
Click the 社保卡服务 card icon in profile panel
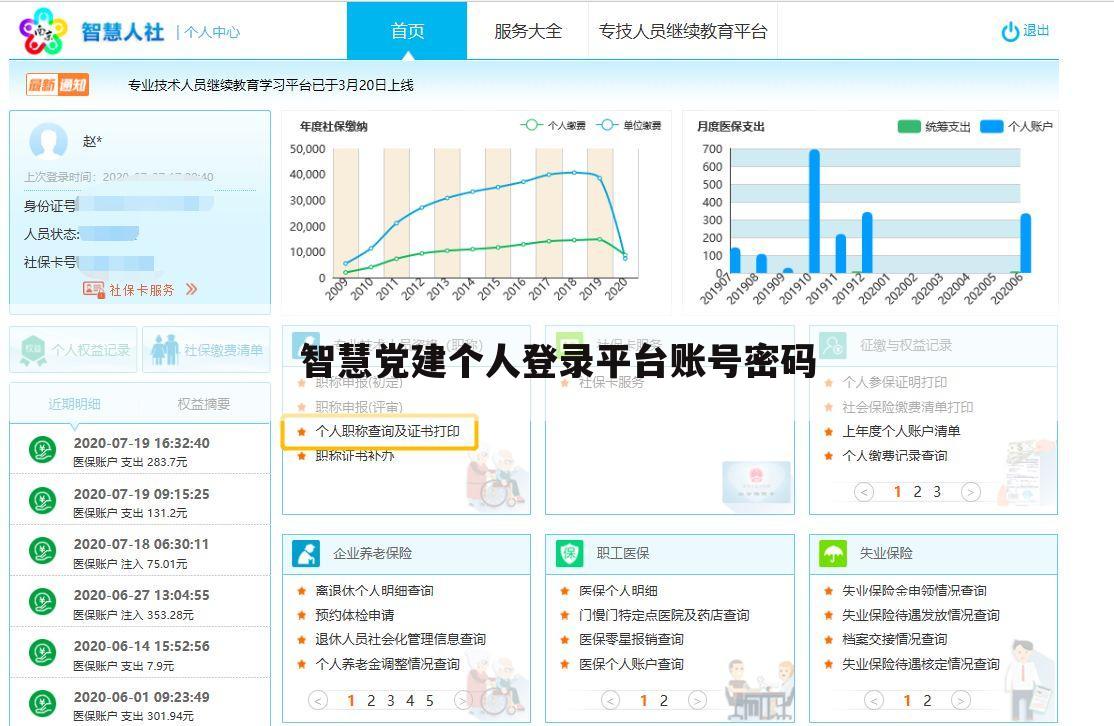coord(95,289)
